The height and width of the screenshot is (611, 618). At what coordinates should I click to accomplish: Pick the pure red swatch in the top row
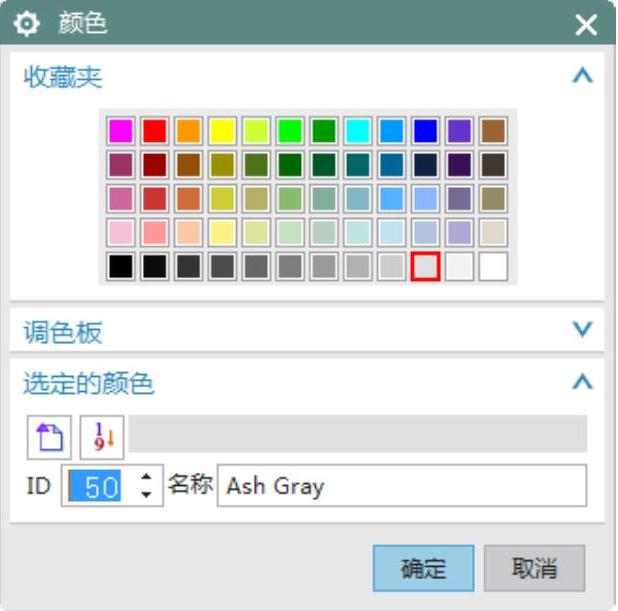point(155,131)
